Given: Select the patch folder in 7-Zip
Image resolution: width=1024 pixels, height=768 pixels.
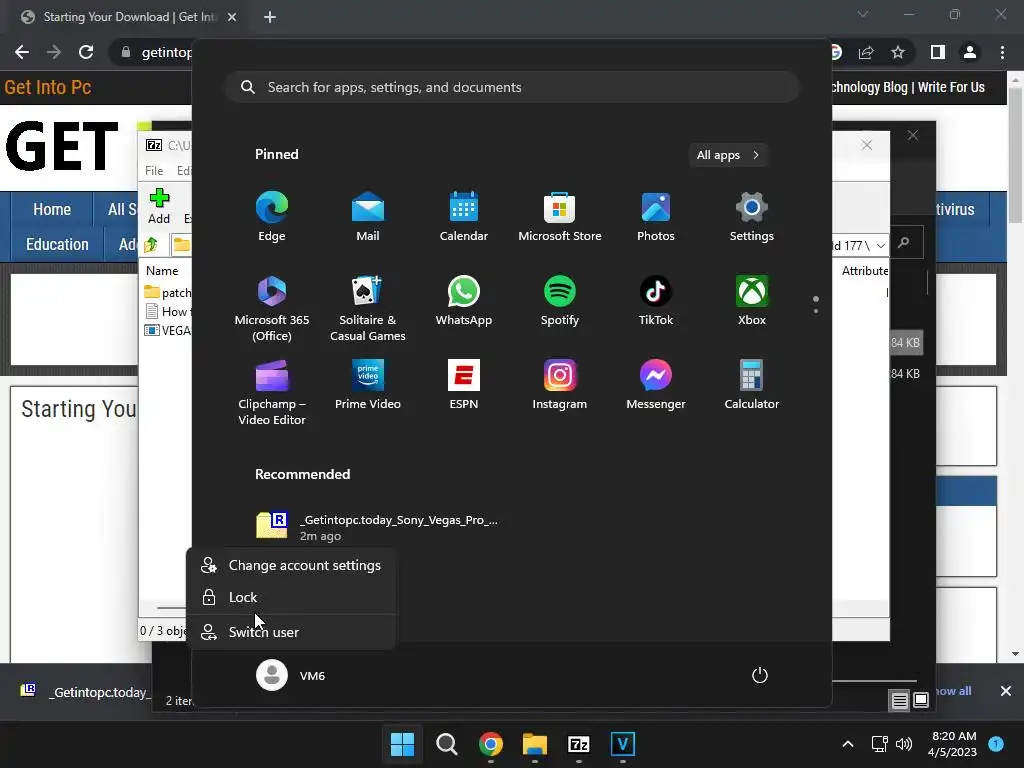Looking at the screenshot, I should point(168,293).
